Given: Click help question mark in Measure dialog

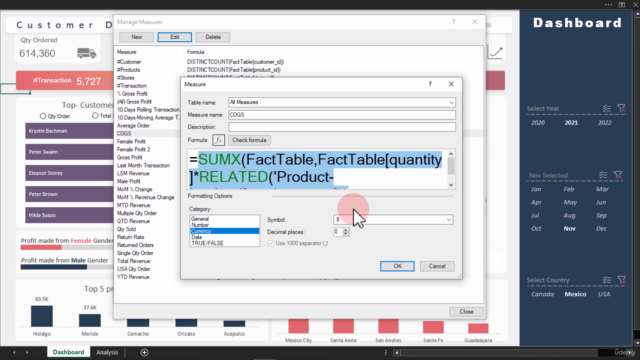Looking at the screenshot, I should click(430, 84).
